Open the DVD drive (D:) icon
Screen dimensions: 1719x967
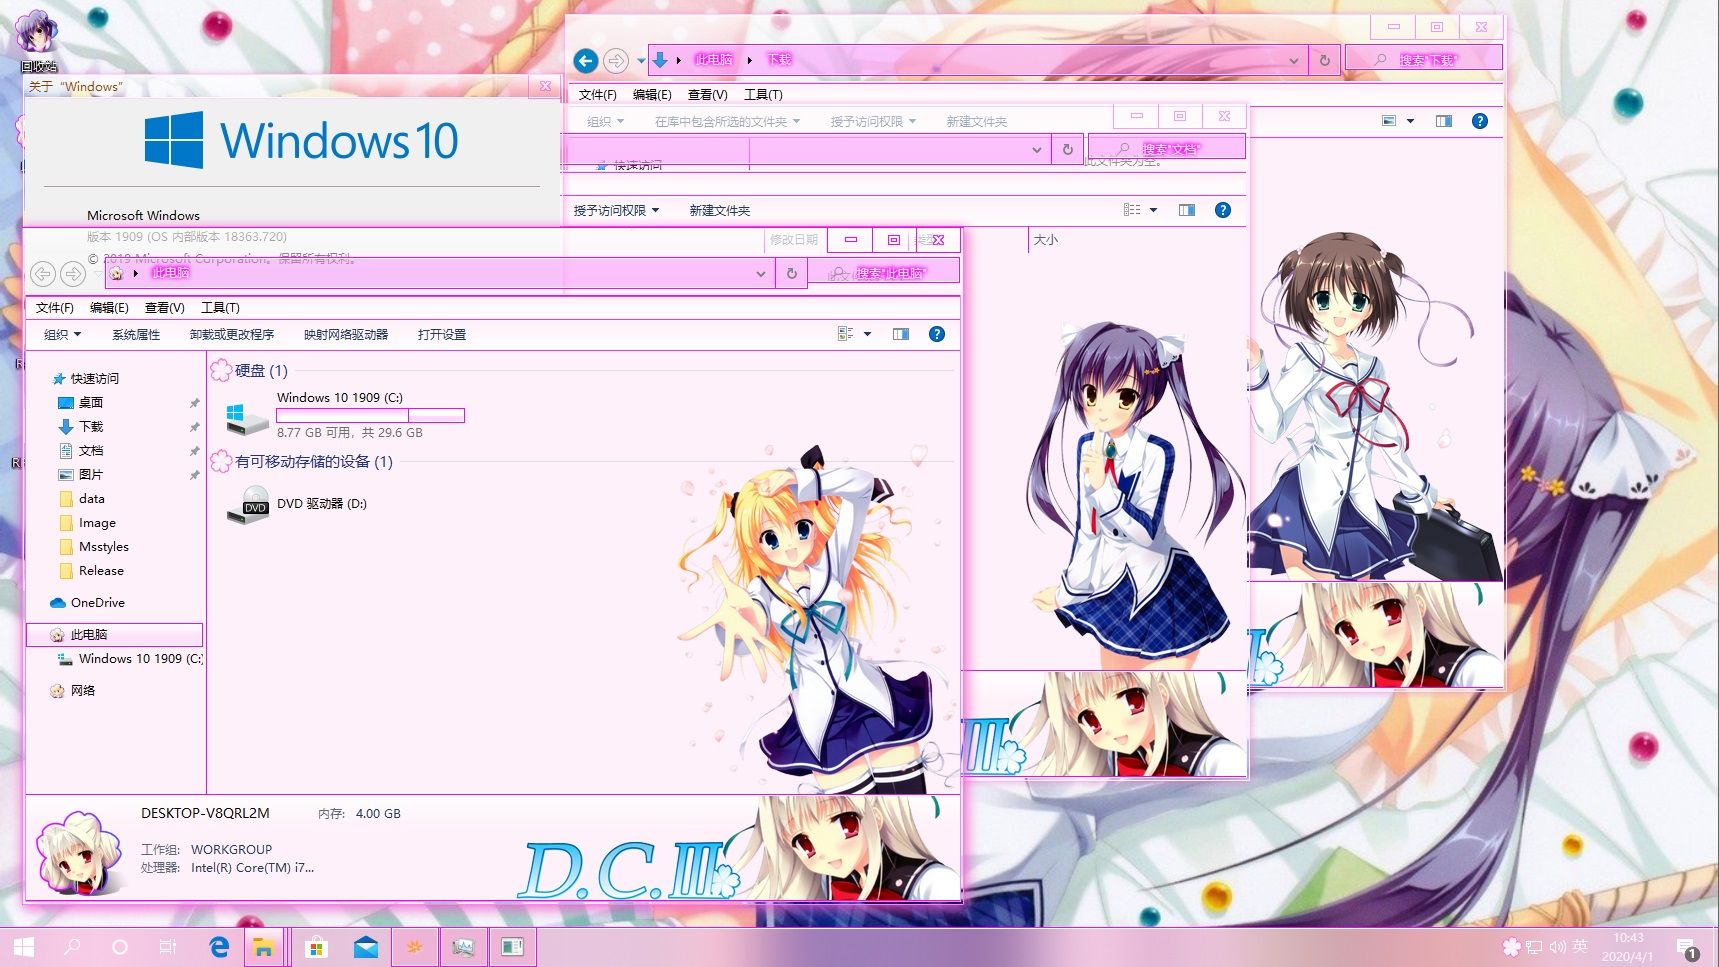point(247,505)
